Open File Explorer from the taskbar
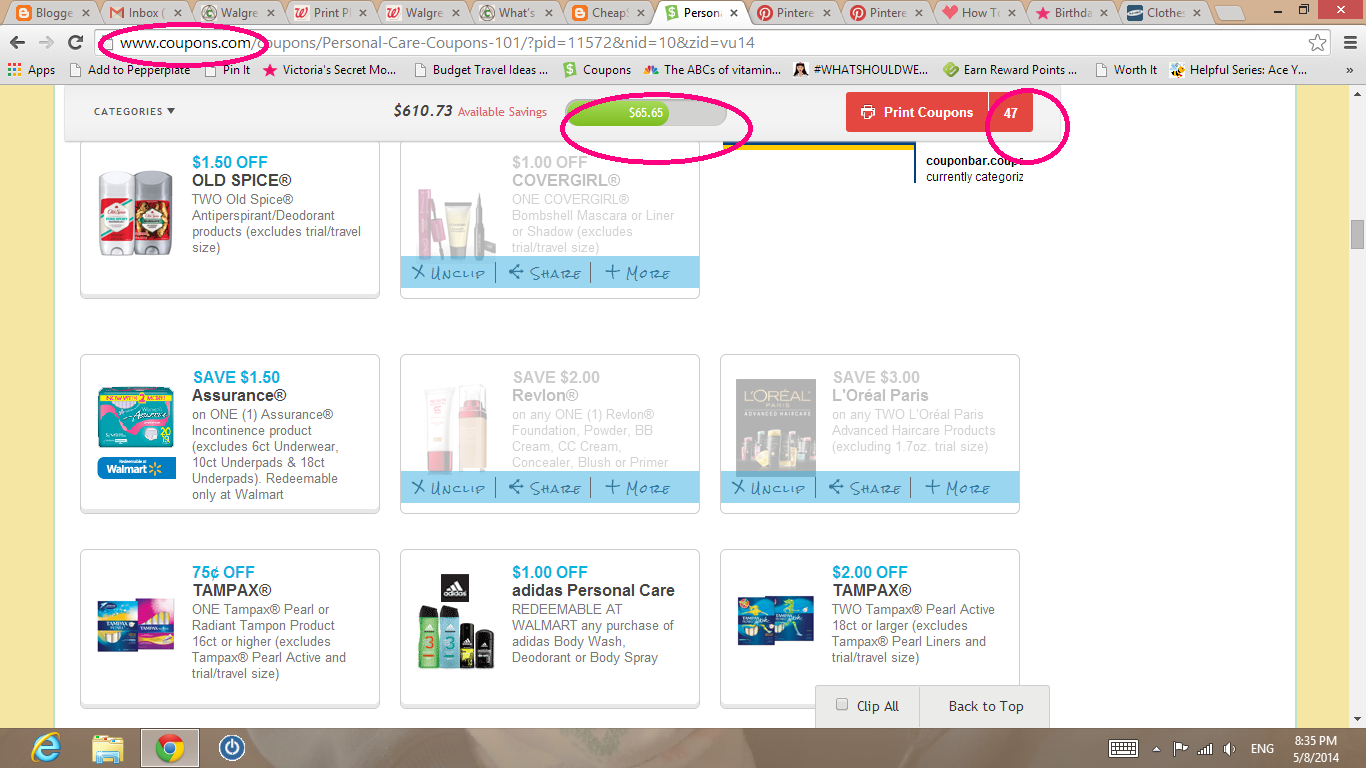The image size is (1366, 768). point(107,748)
